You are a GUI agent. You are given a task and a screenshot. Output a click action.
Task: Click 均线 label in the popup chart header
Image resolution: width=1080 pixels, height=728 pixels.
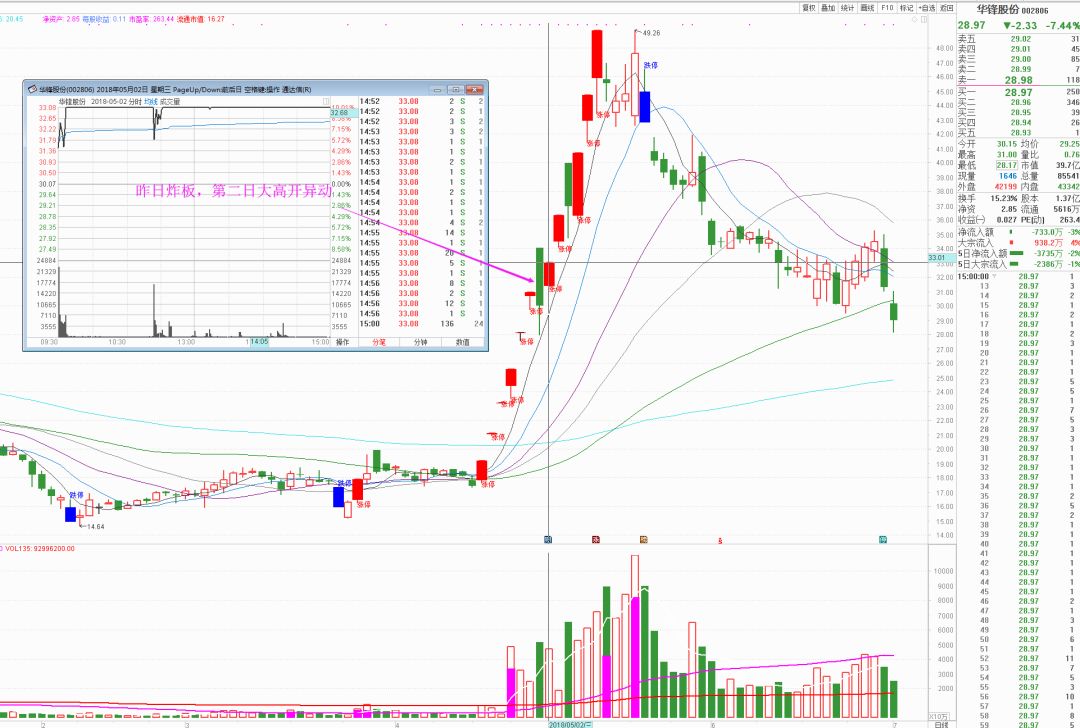(x=150, y=101)
